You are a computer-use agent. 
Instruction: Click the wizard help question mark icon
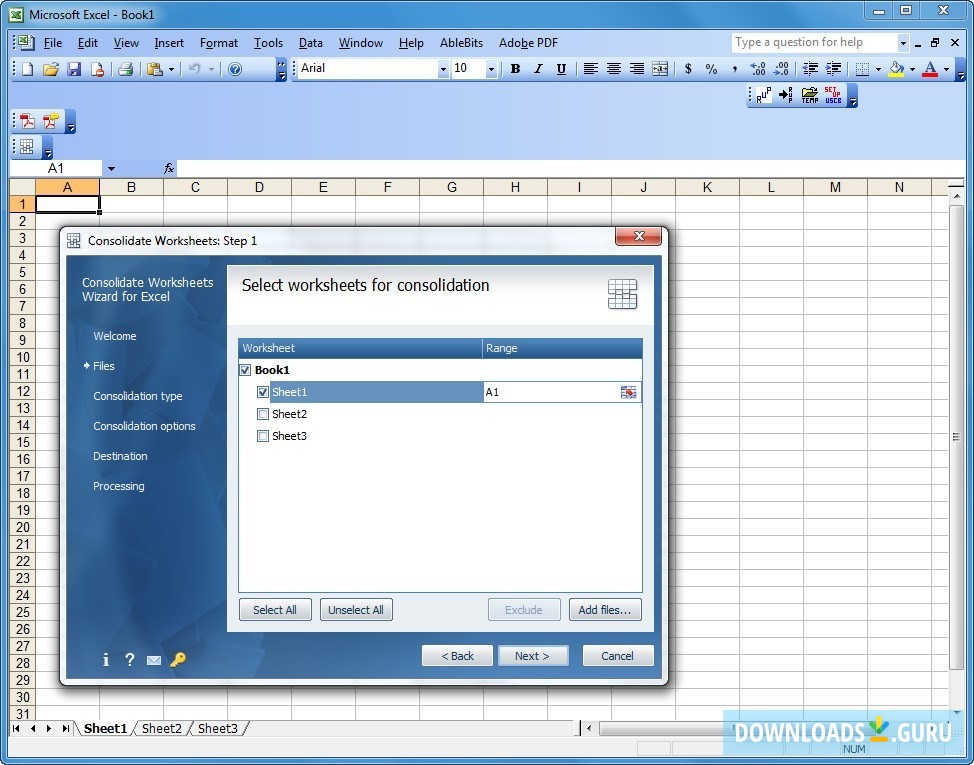129,659
